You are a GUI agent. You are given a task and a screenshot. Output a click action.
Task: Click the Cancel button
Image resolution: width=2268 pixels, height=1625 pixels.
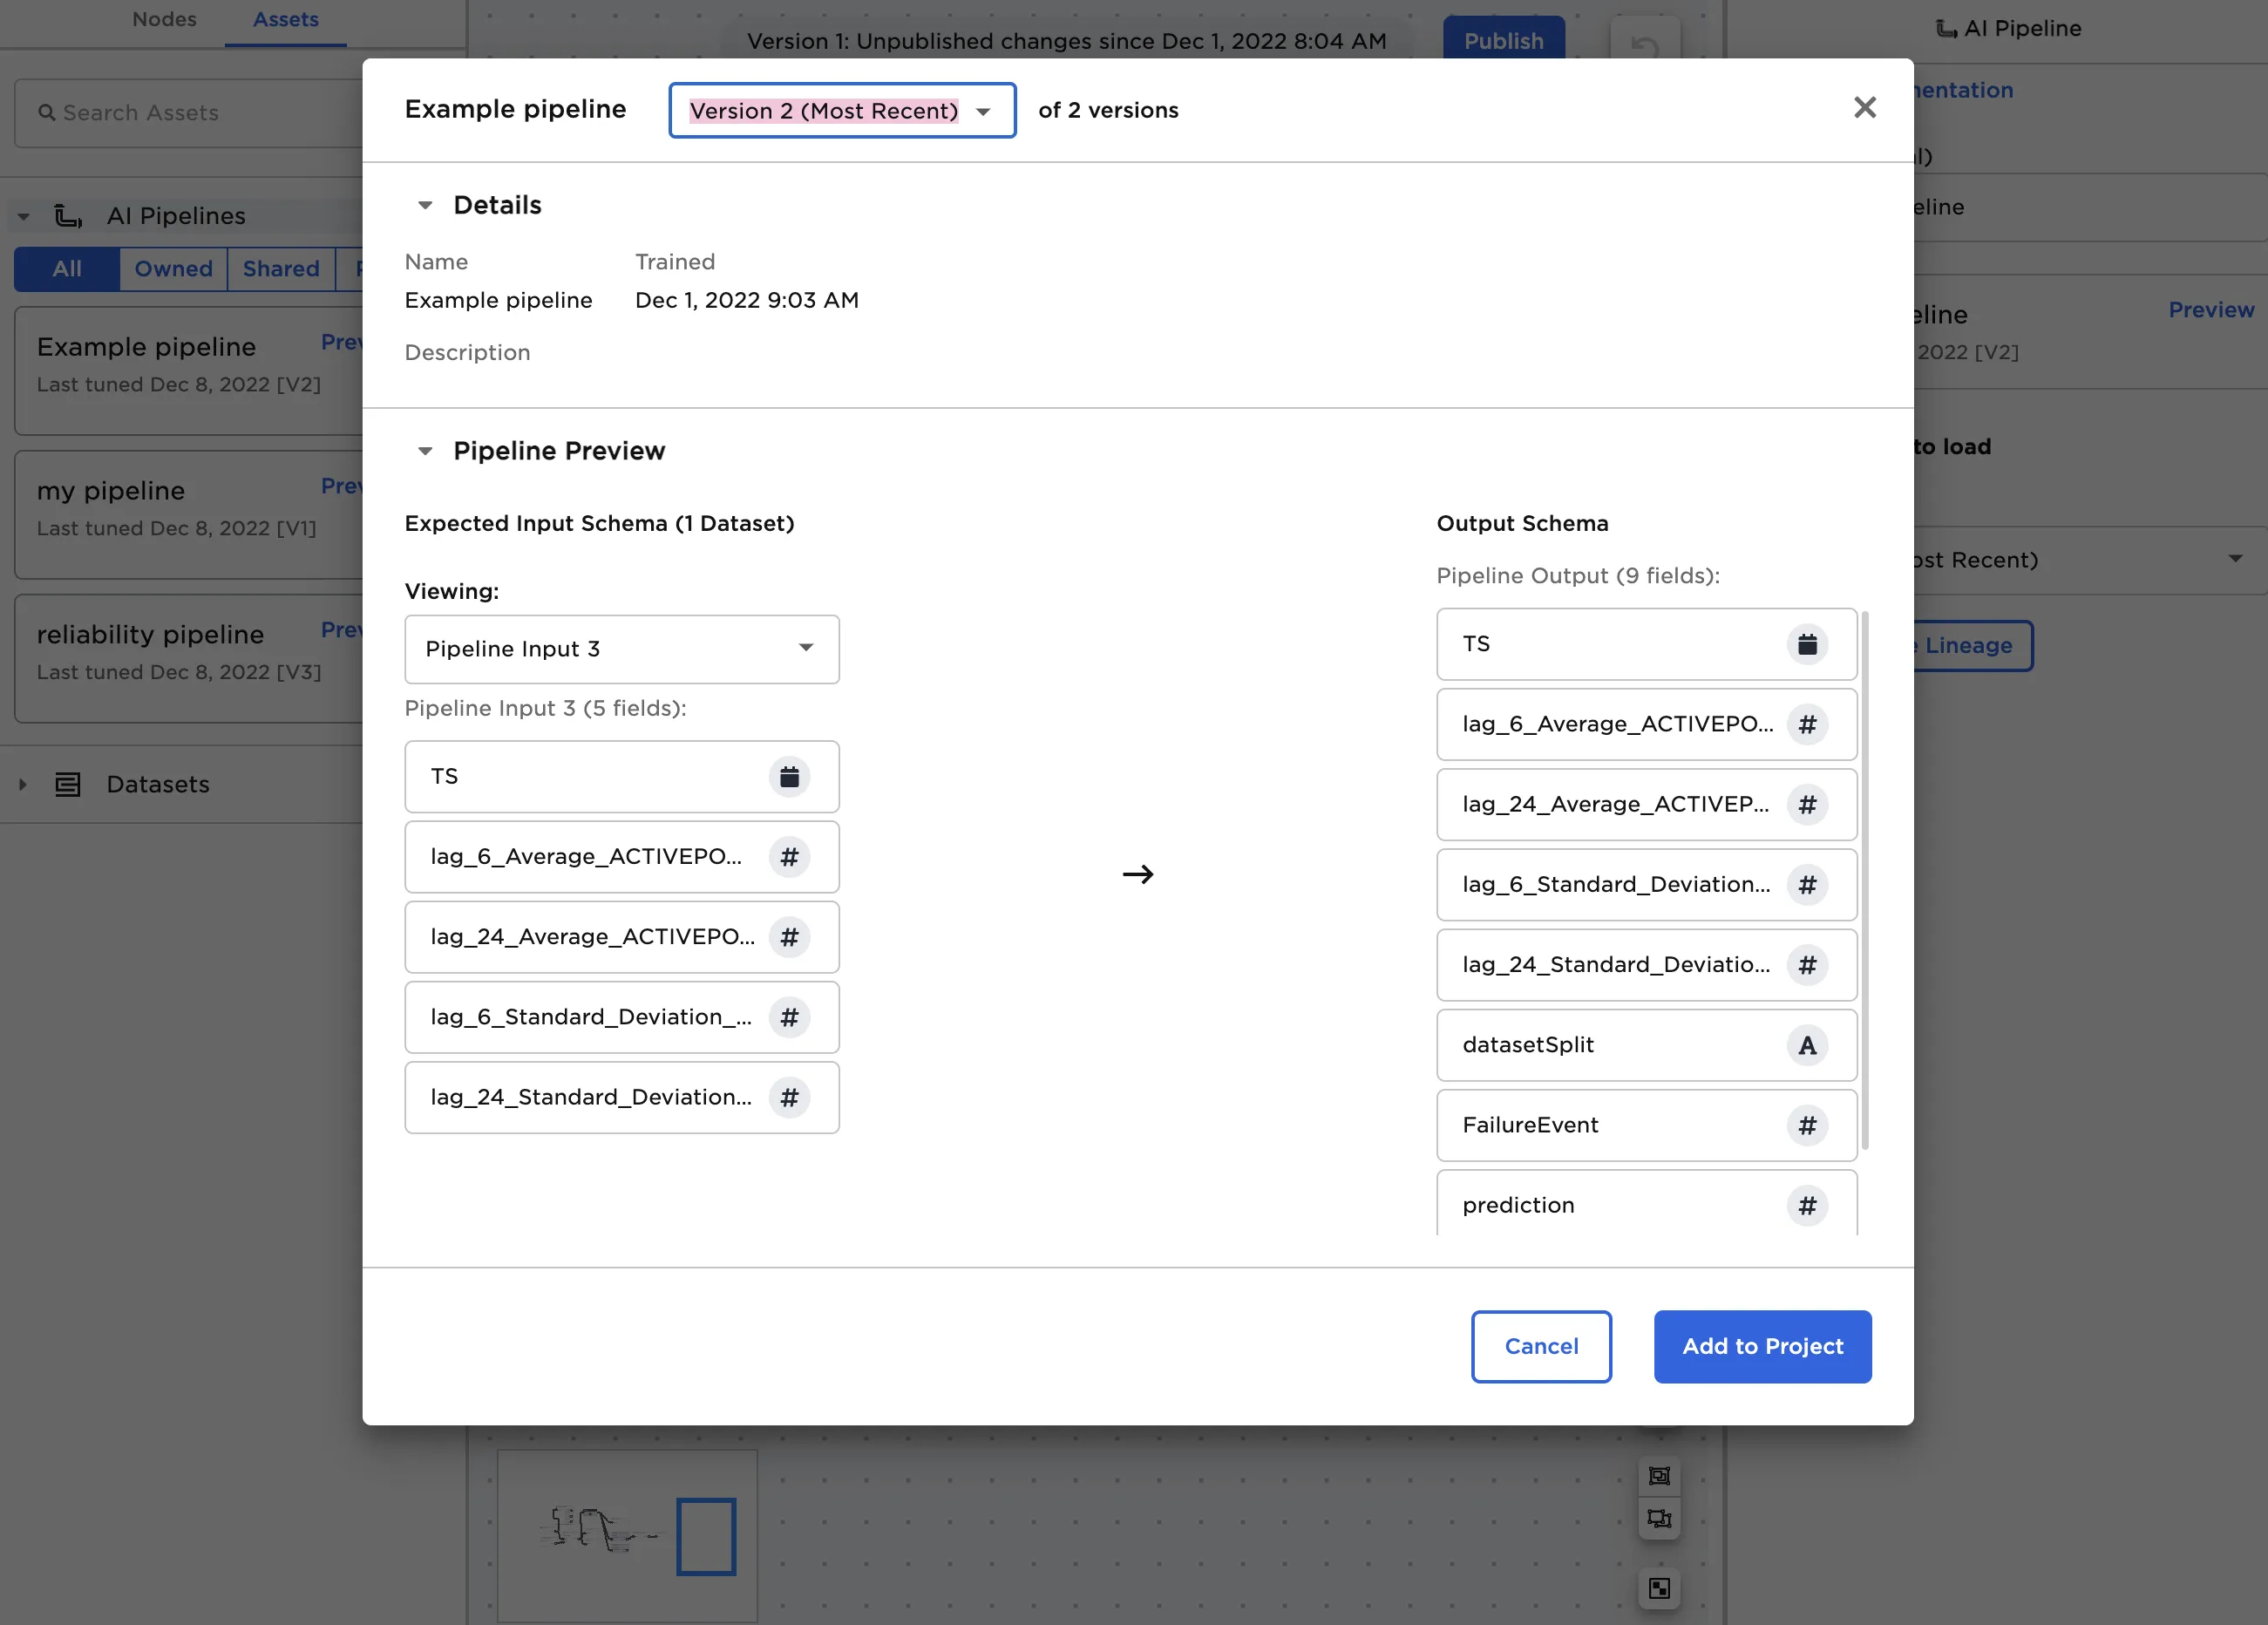(1540, 1346)
